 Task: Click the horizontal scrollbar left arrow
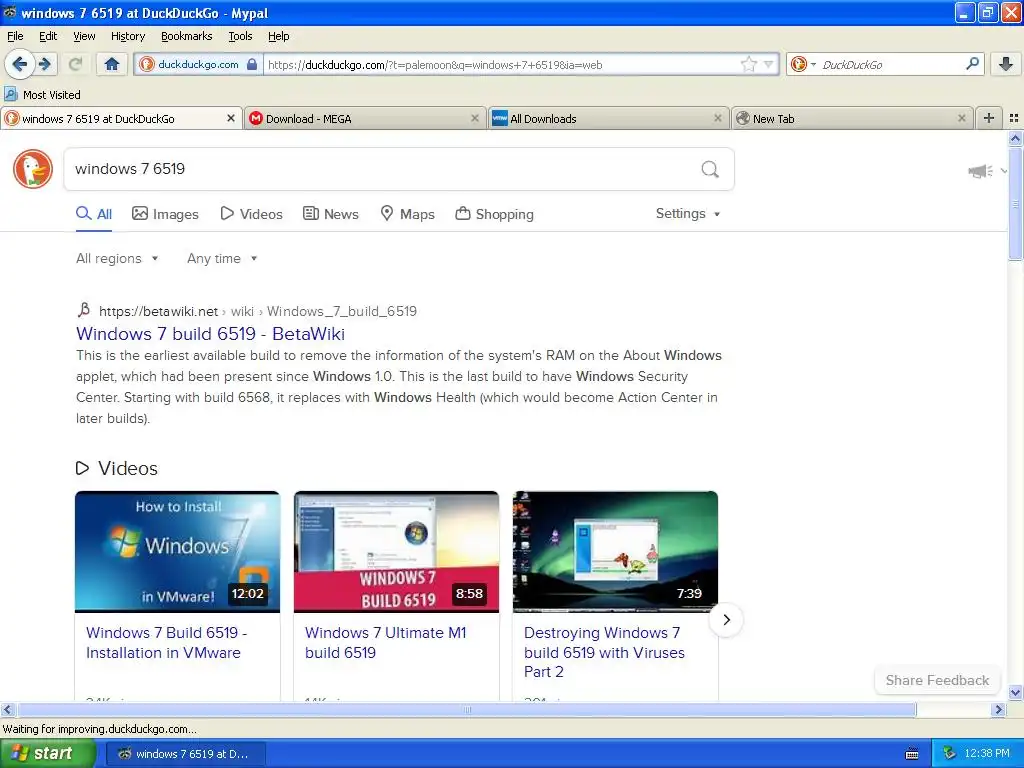pos(7,709)
